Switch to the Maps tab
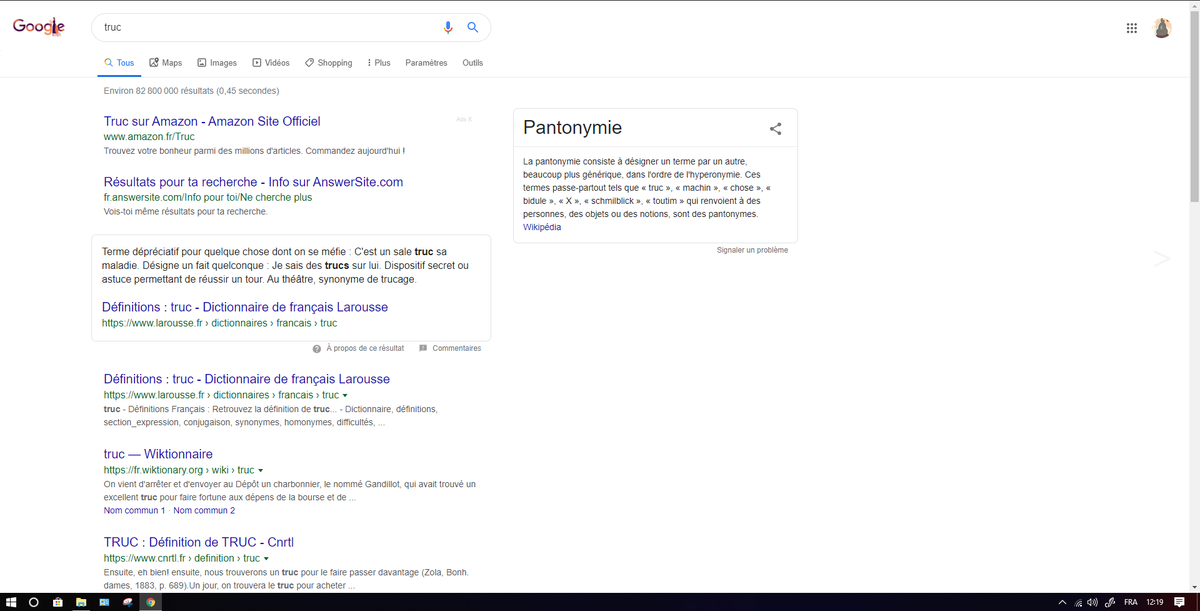 coord(165,63)
